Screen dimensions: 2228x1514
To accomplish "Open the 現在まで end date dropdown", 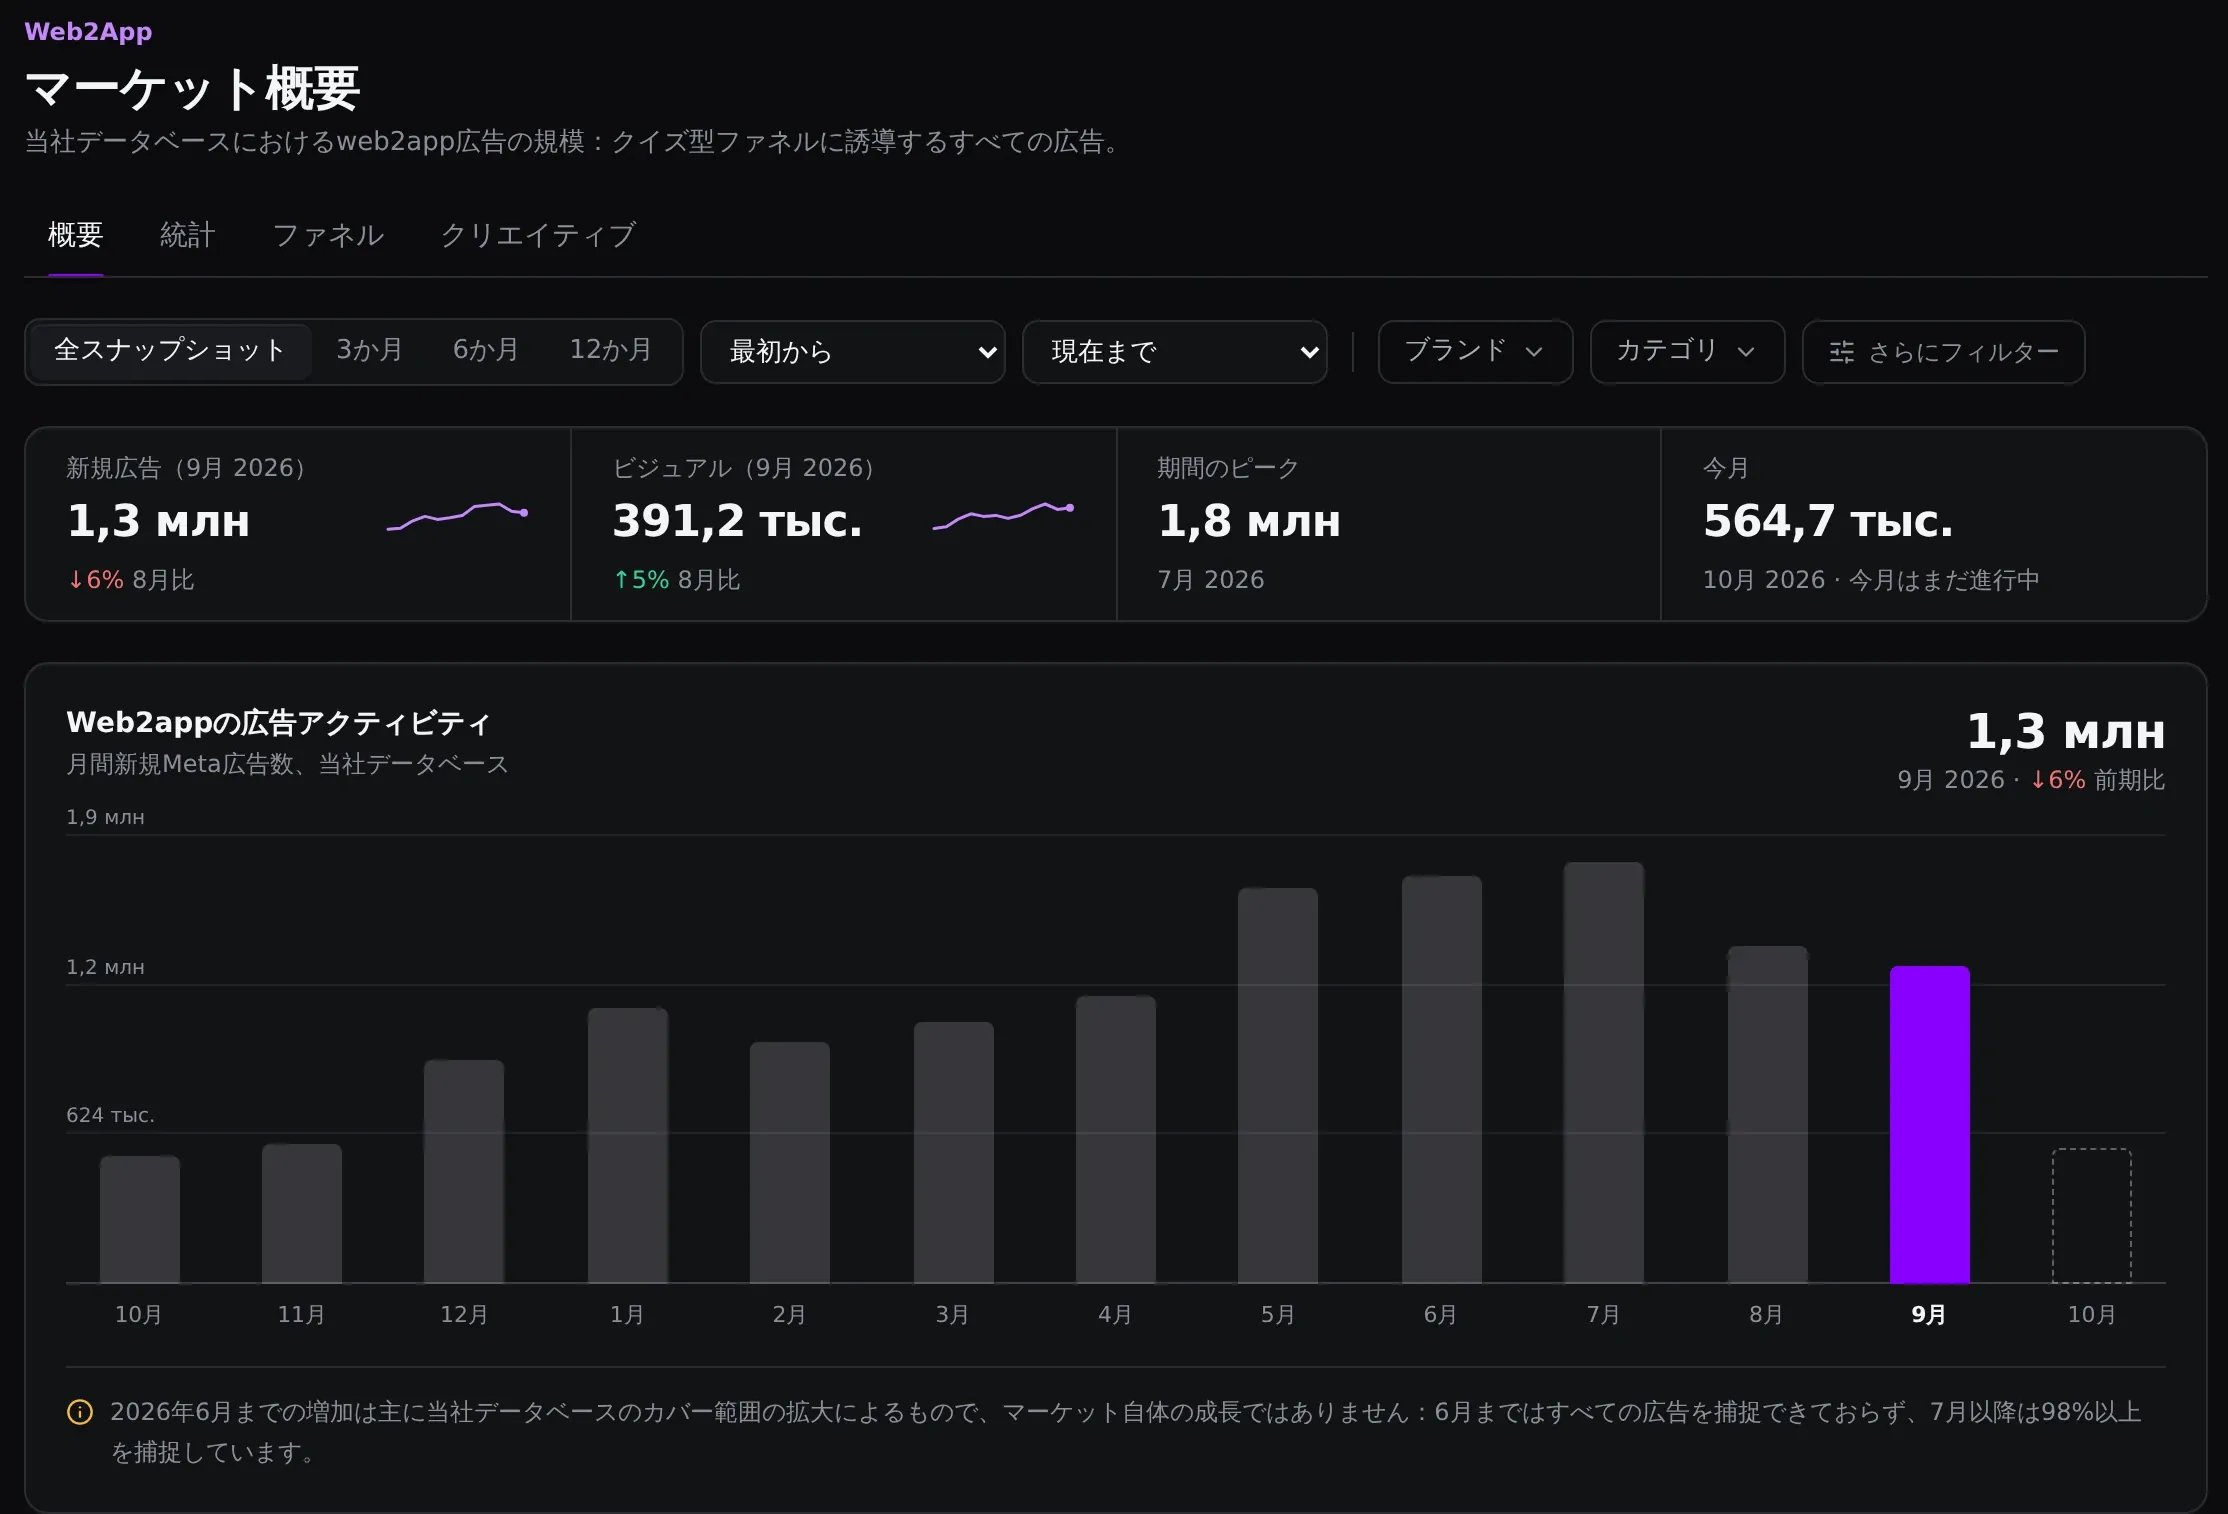I will 1175,352.
